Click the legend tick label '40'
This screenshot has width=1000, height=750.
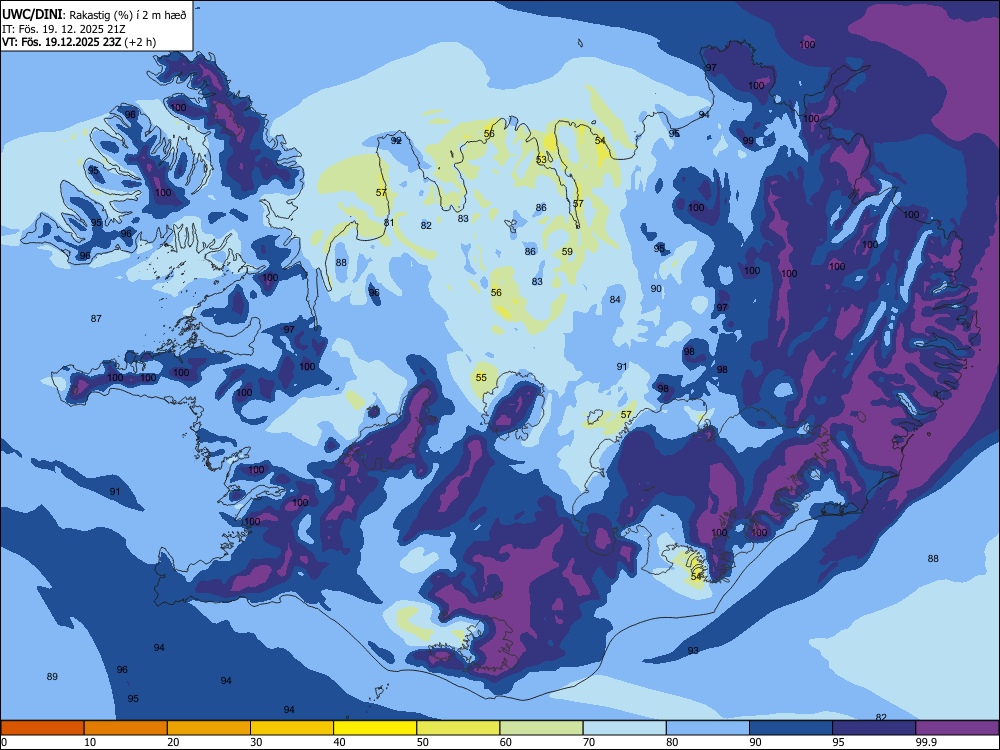coord(340,742)
